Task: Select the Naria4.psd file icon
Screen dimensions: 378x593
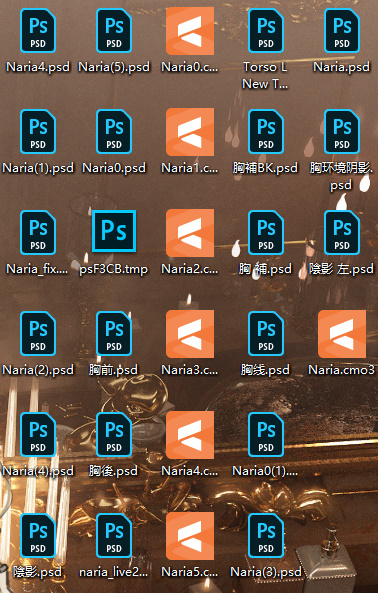Action: [x=38, y=31]
